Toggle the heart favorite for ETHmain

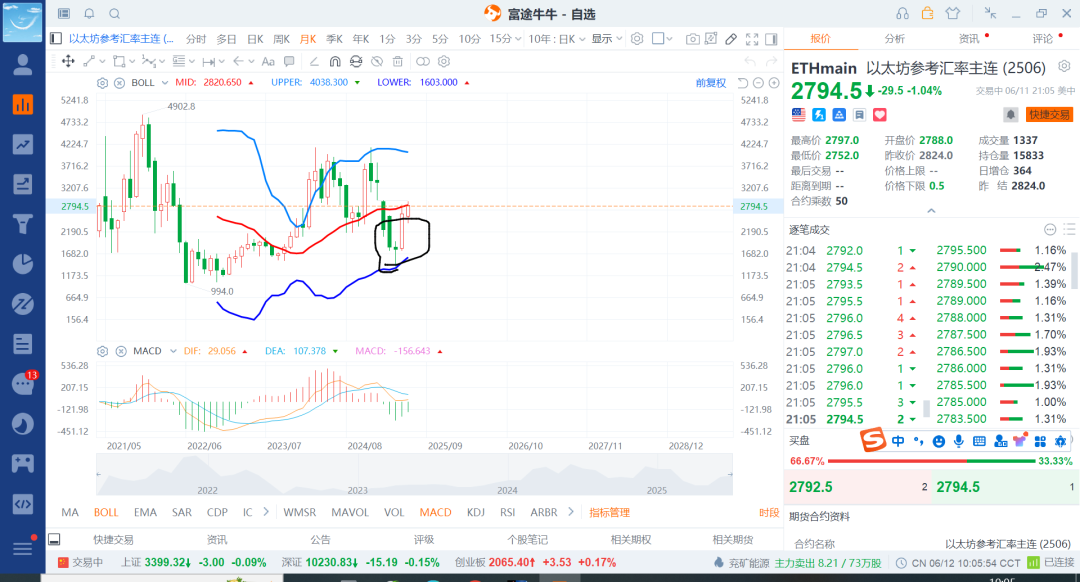click(880, 115)
